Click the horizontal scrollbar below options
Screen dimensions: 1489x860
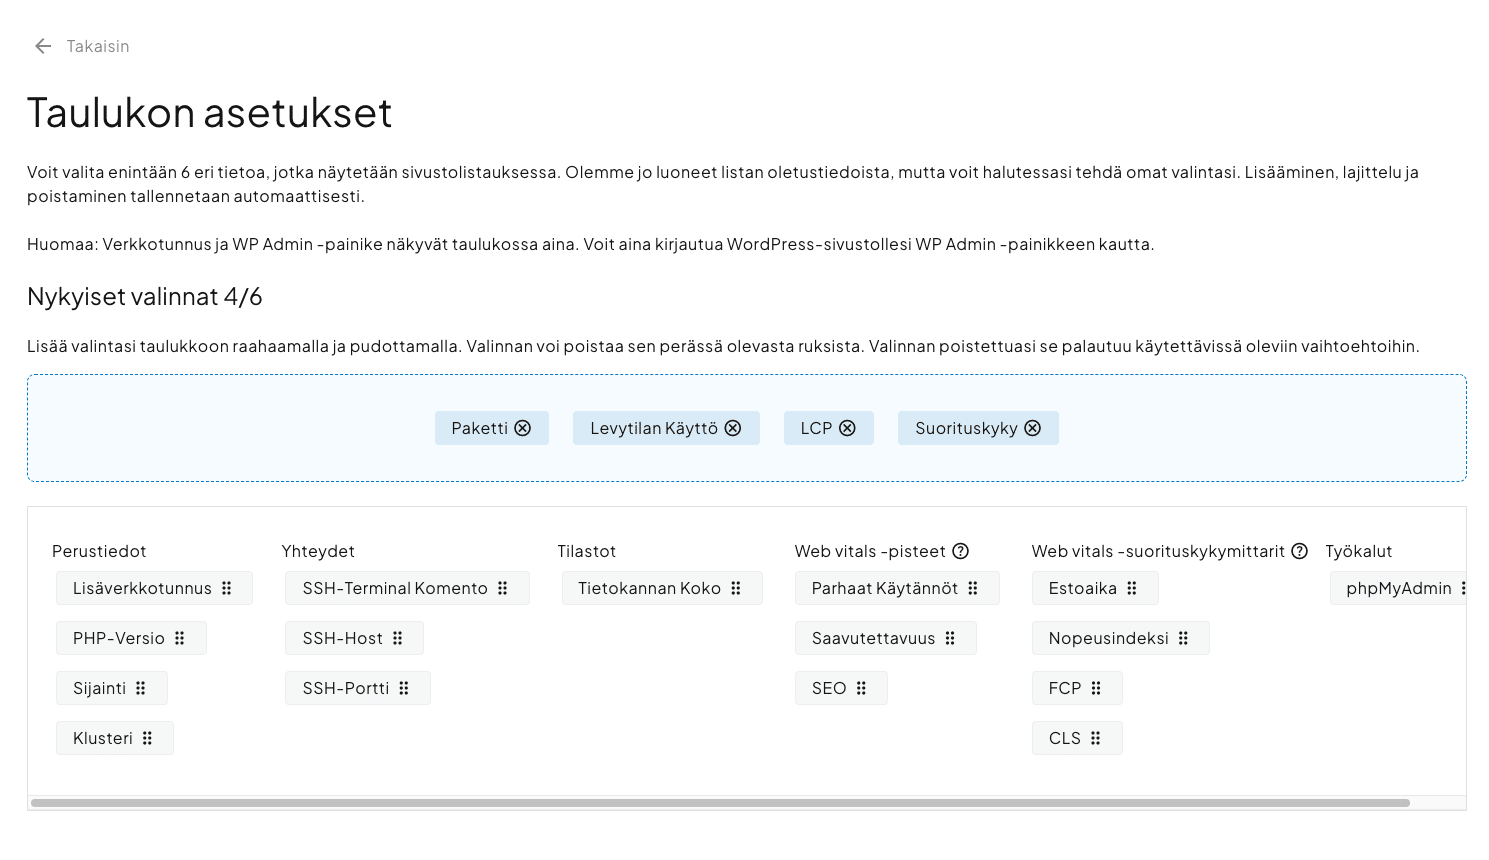point(720,802)
